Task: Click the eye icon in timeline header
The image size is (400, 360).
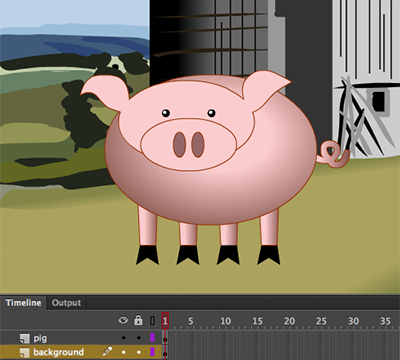Action: [x=123, y=321]
